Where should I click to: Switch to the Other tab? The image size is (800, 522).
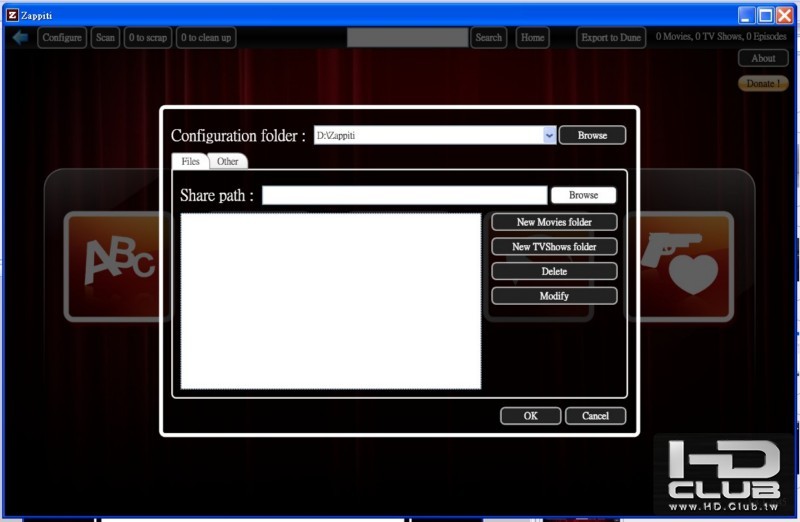click(228, 161)
